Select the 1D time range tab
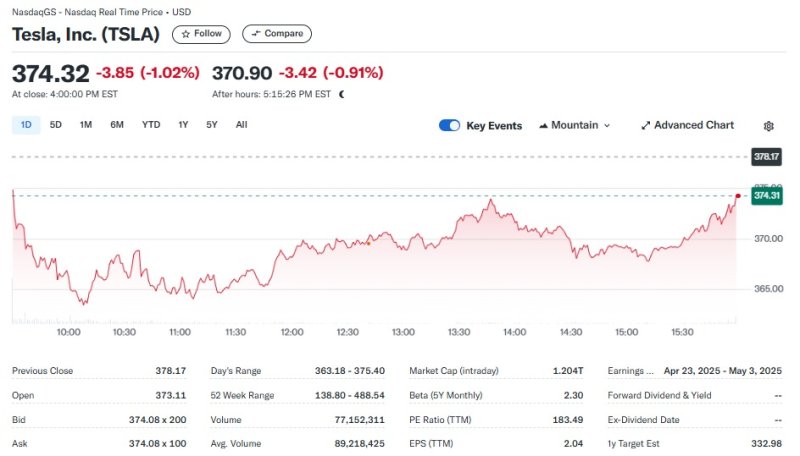800x456 pixels. click(x=26, y=125)
